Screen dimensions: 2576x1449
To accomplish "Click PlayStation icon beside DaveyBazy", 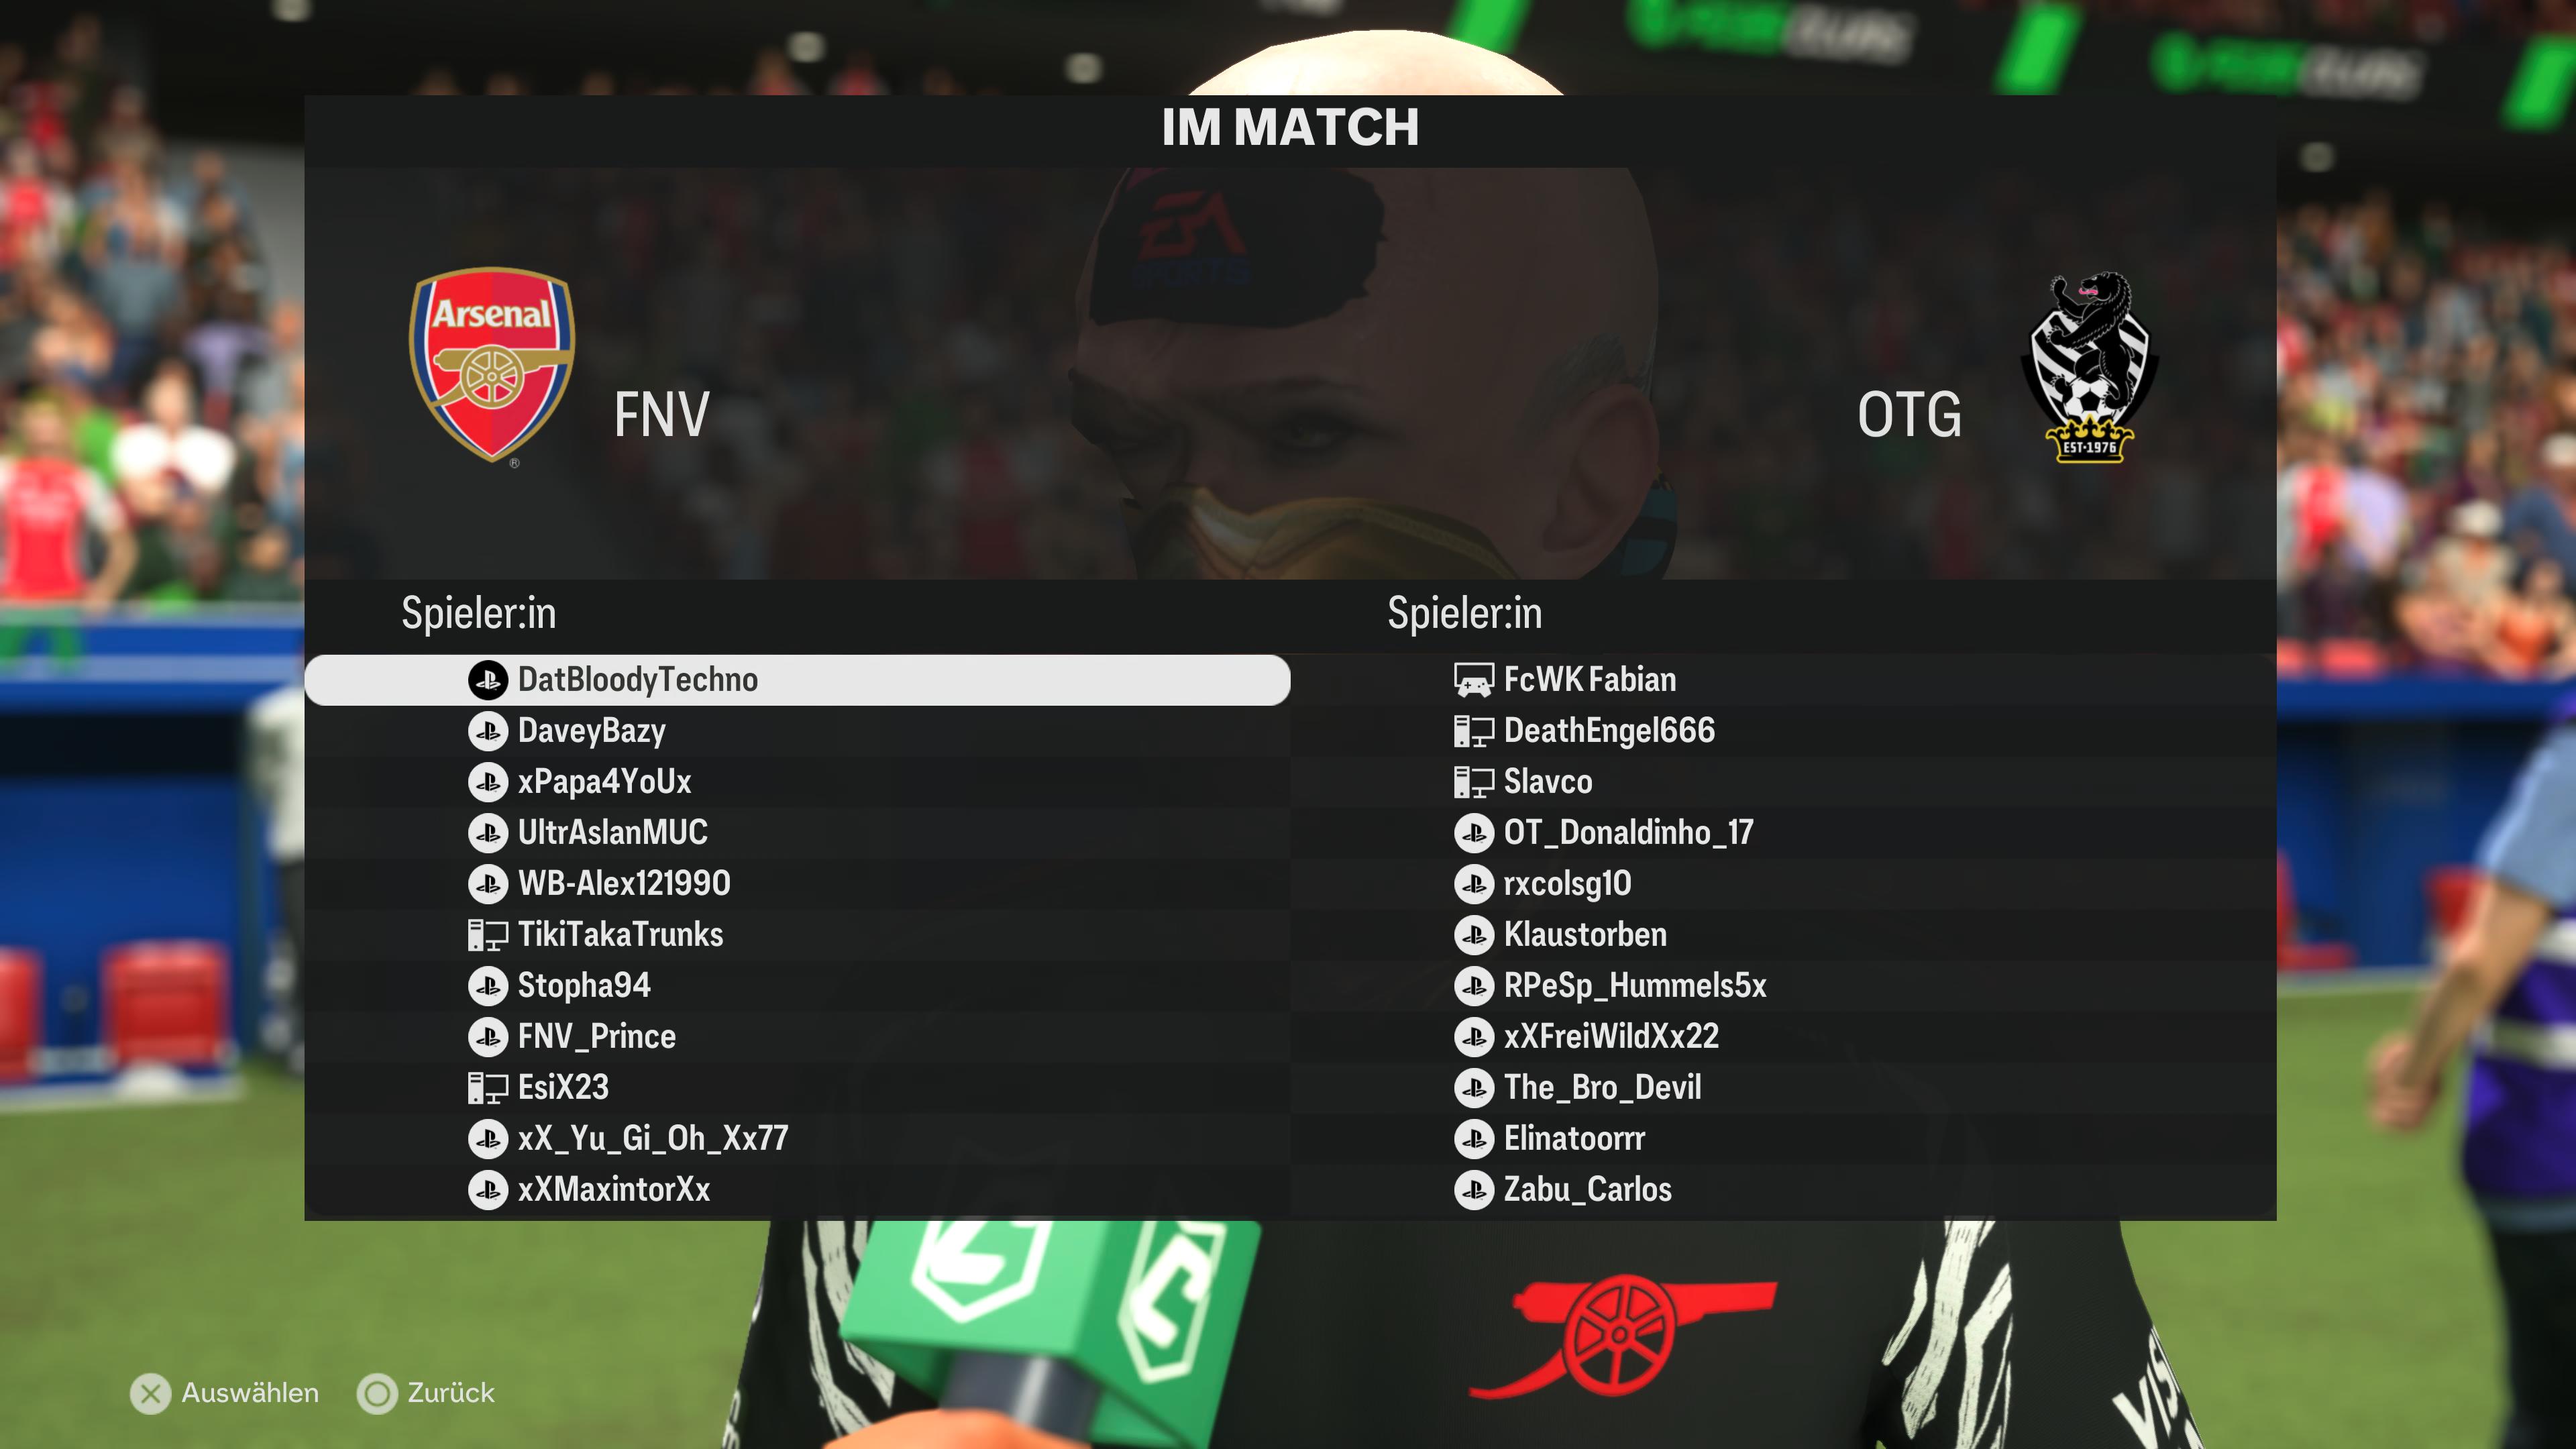I will tap(488, 731).
